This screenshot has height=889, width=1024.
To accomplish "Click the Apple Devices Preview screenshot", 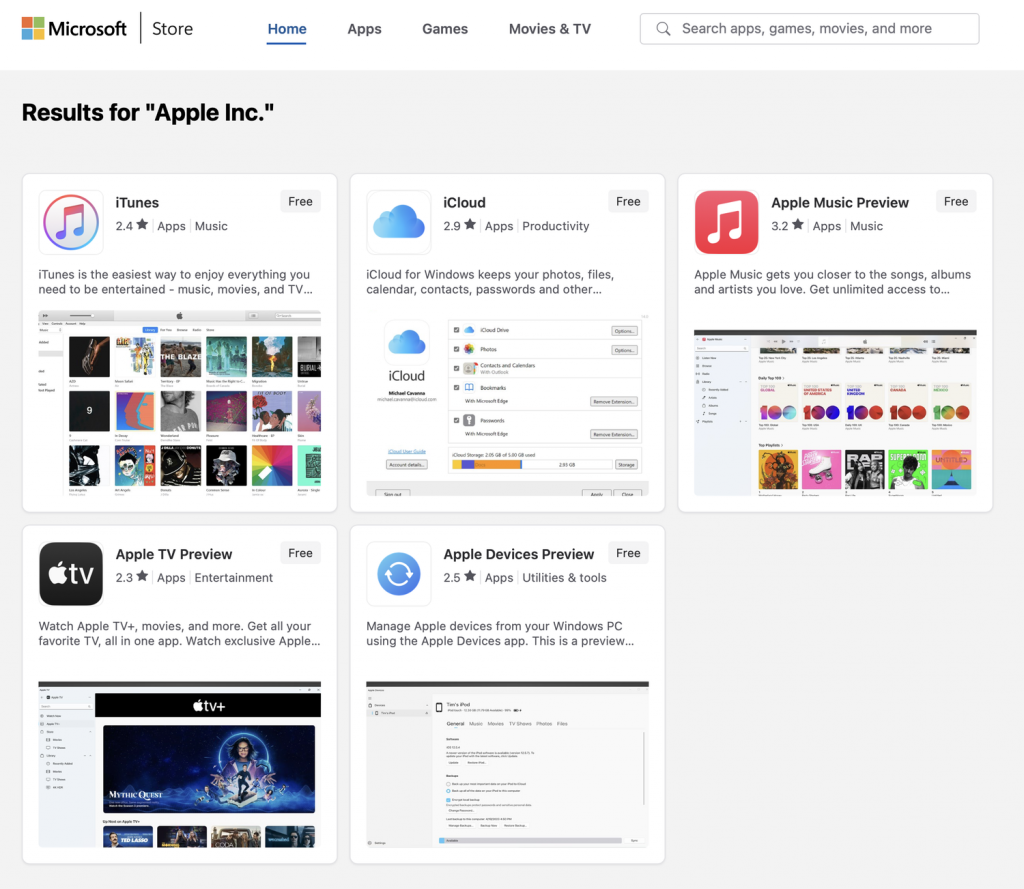I will pos(507,765).
